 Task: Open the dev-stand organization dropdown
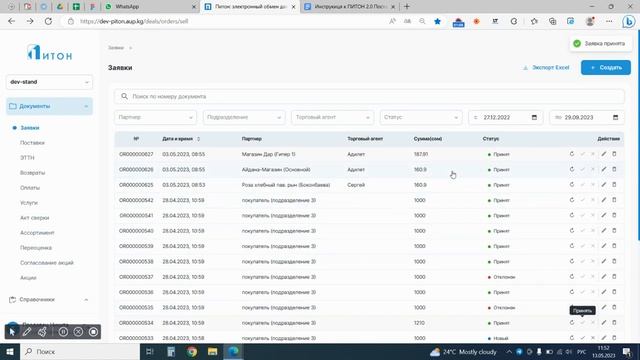click(x=49, y=82)
